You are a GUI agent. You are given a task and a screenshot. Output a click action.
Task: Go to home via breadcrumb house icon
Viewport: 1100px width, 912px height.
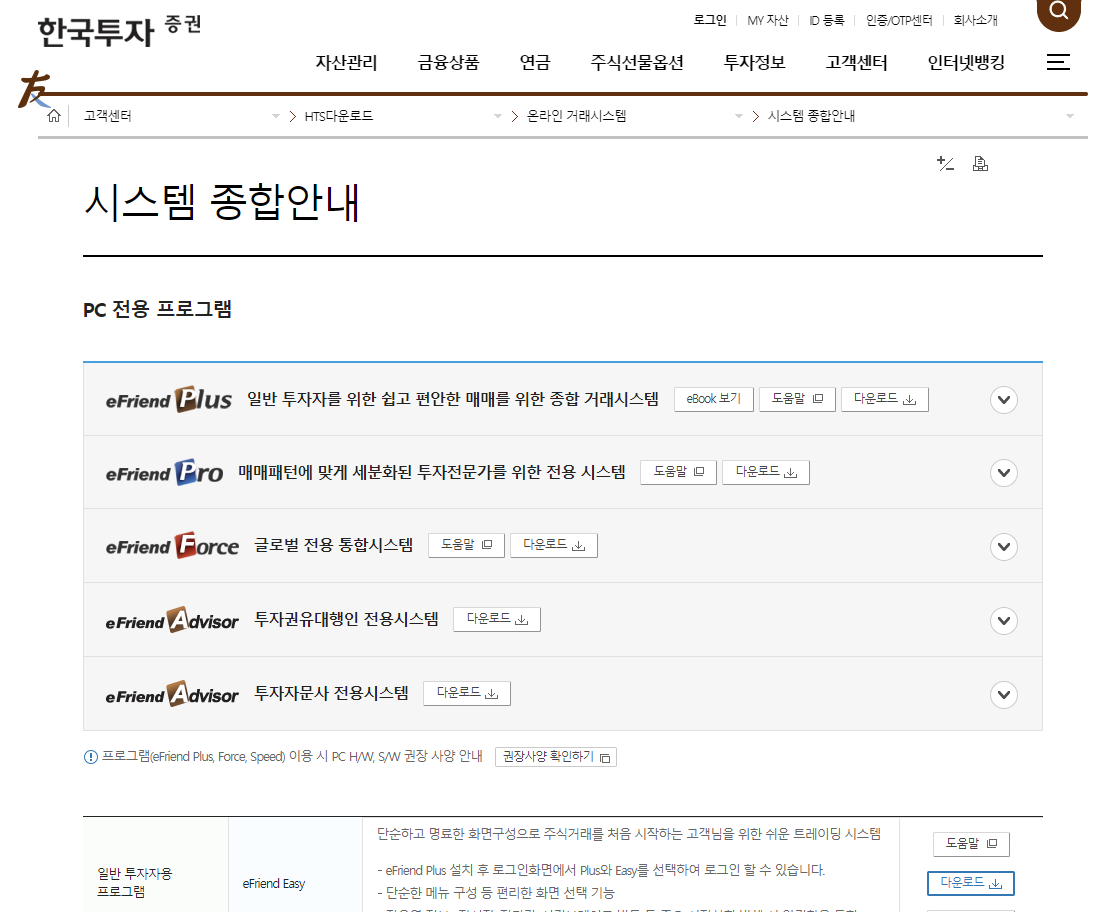(x=54, y=116)
